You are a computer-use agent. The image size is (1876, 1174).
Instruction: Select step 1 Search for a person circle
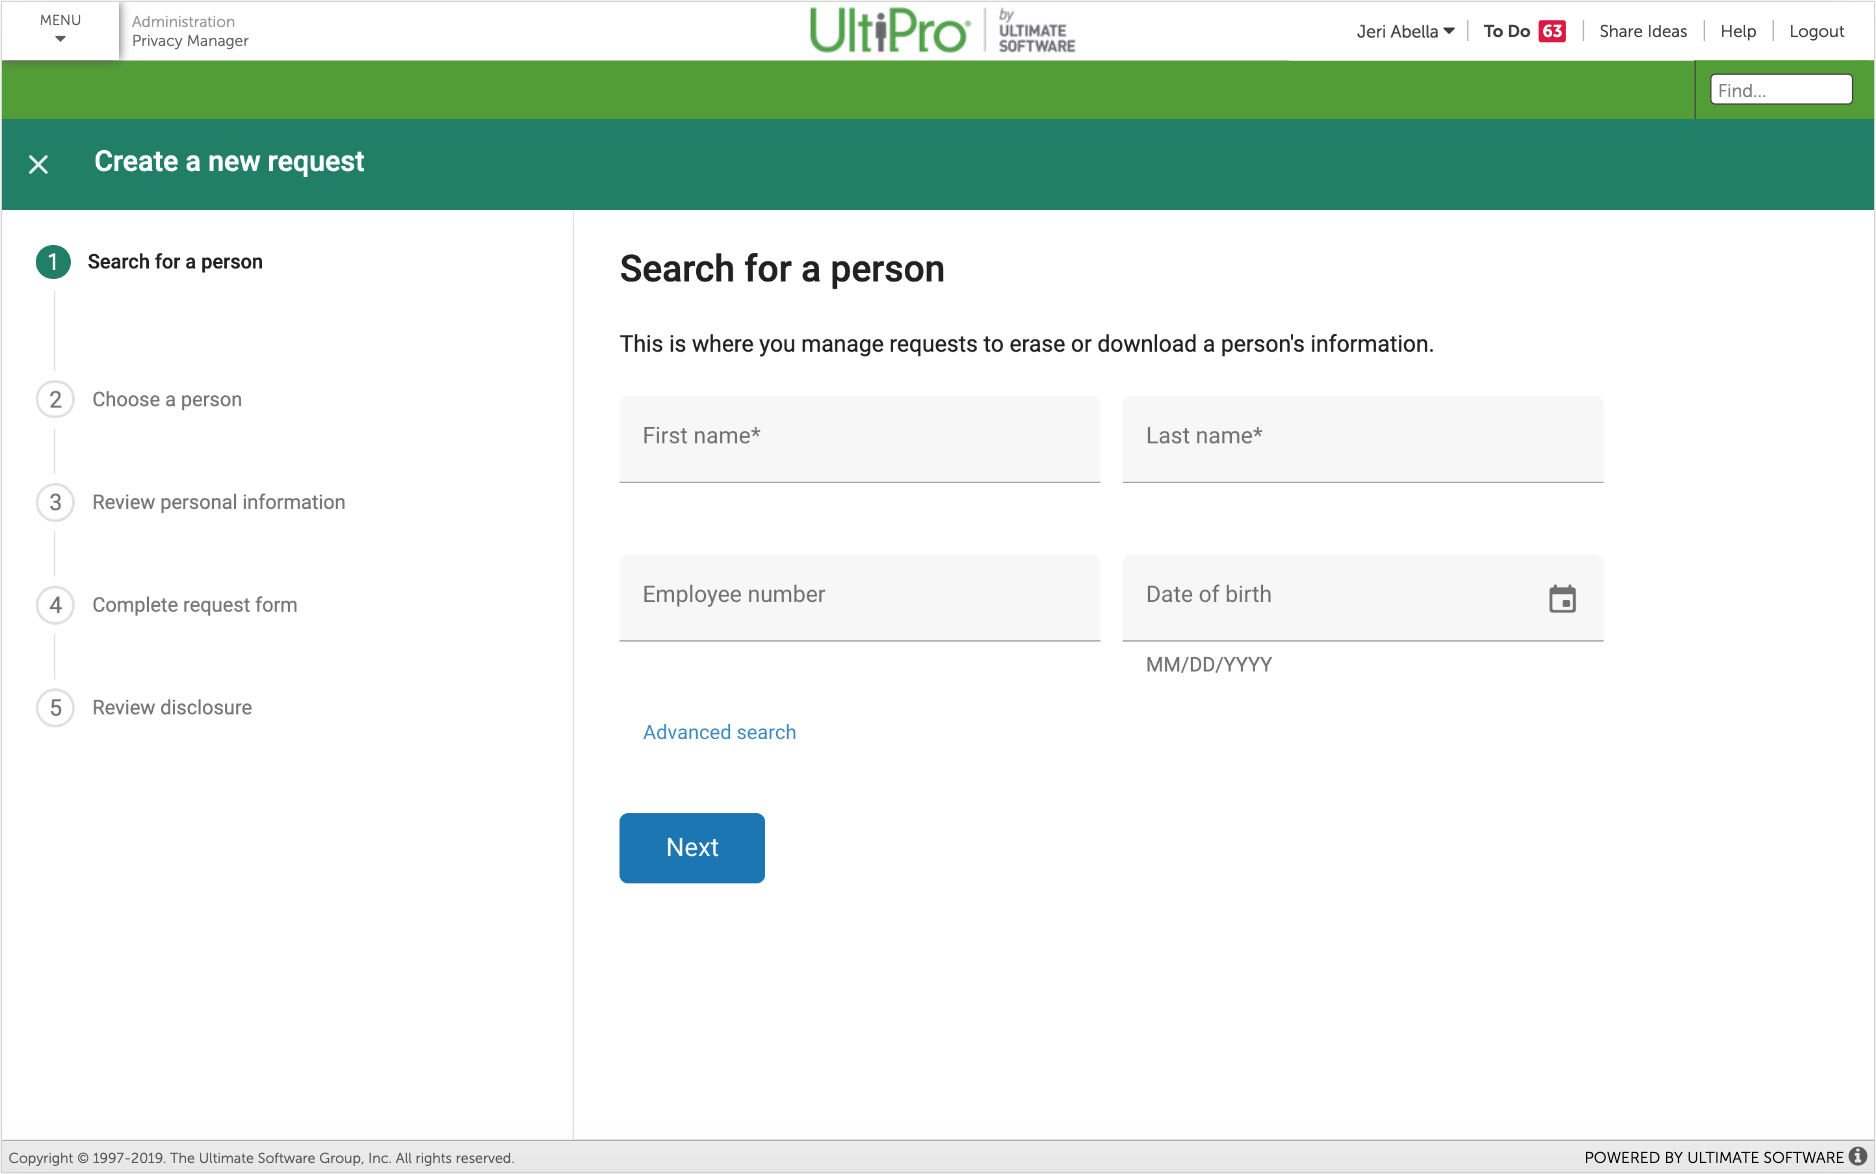[54, 262]
